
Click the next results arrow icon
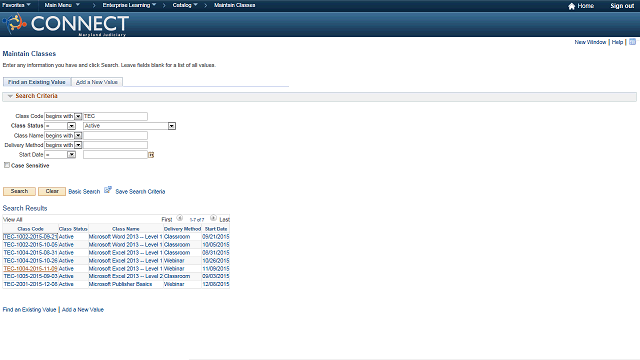[x=213, y=218]
